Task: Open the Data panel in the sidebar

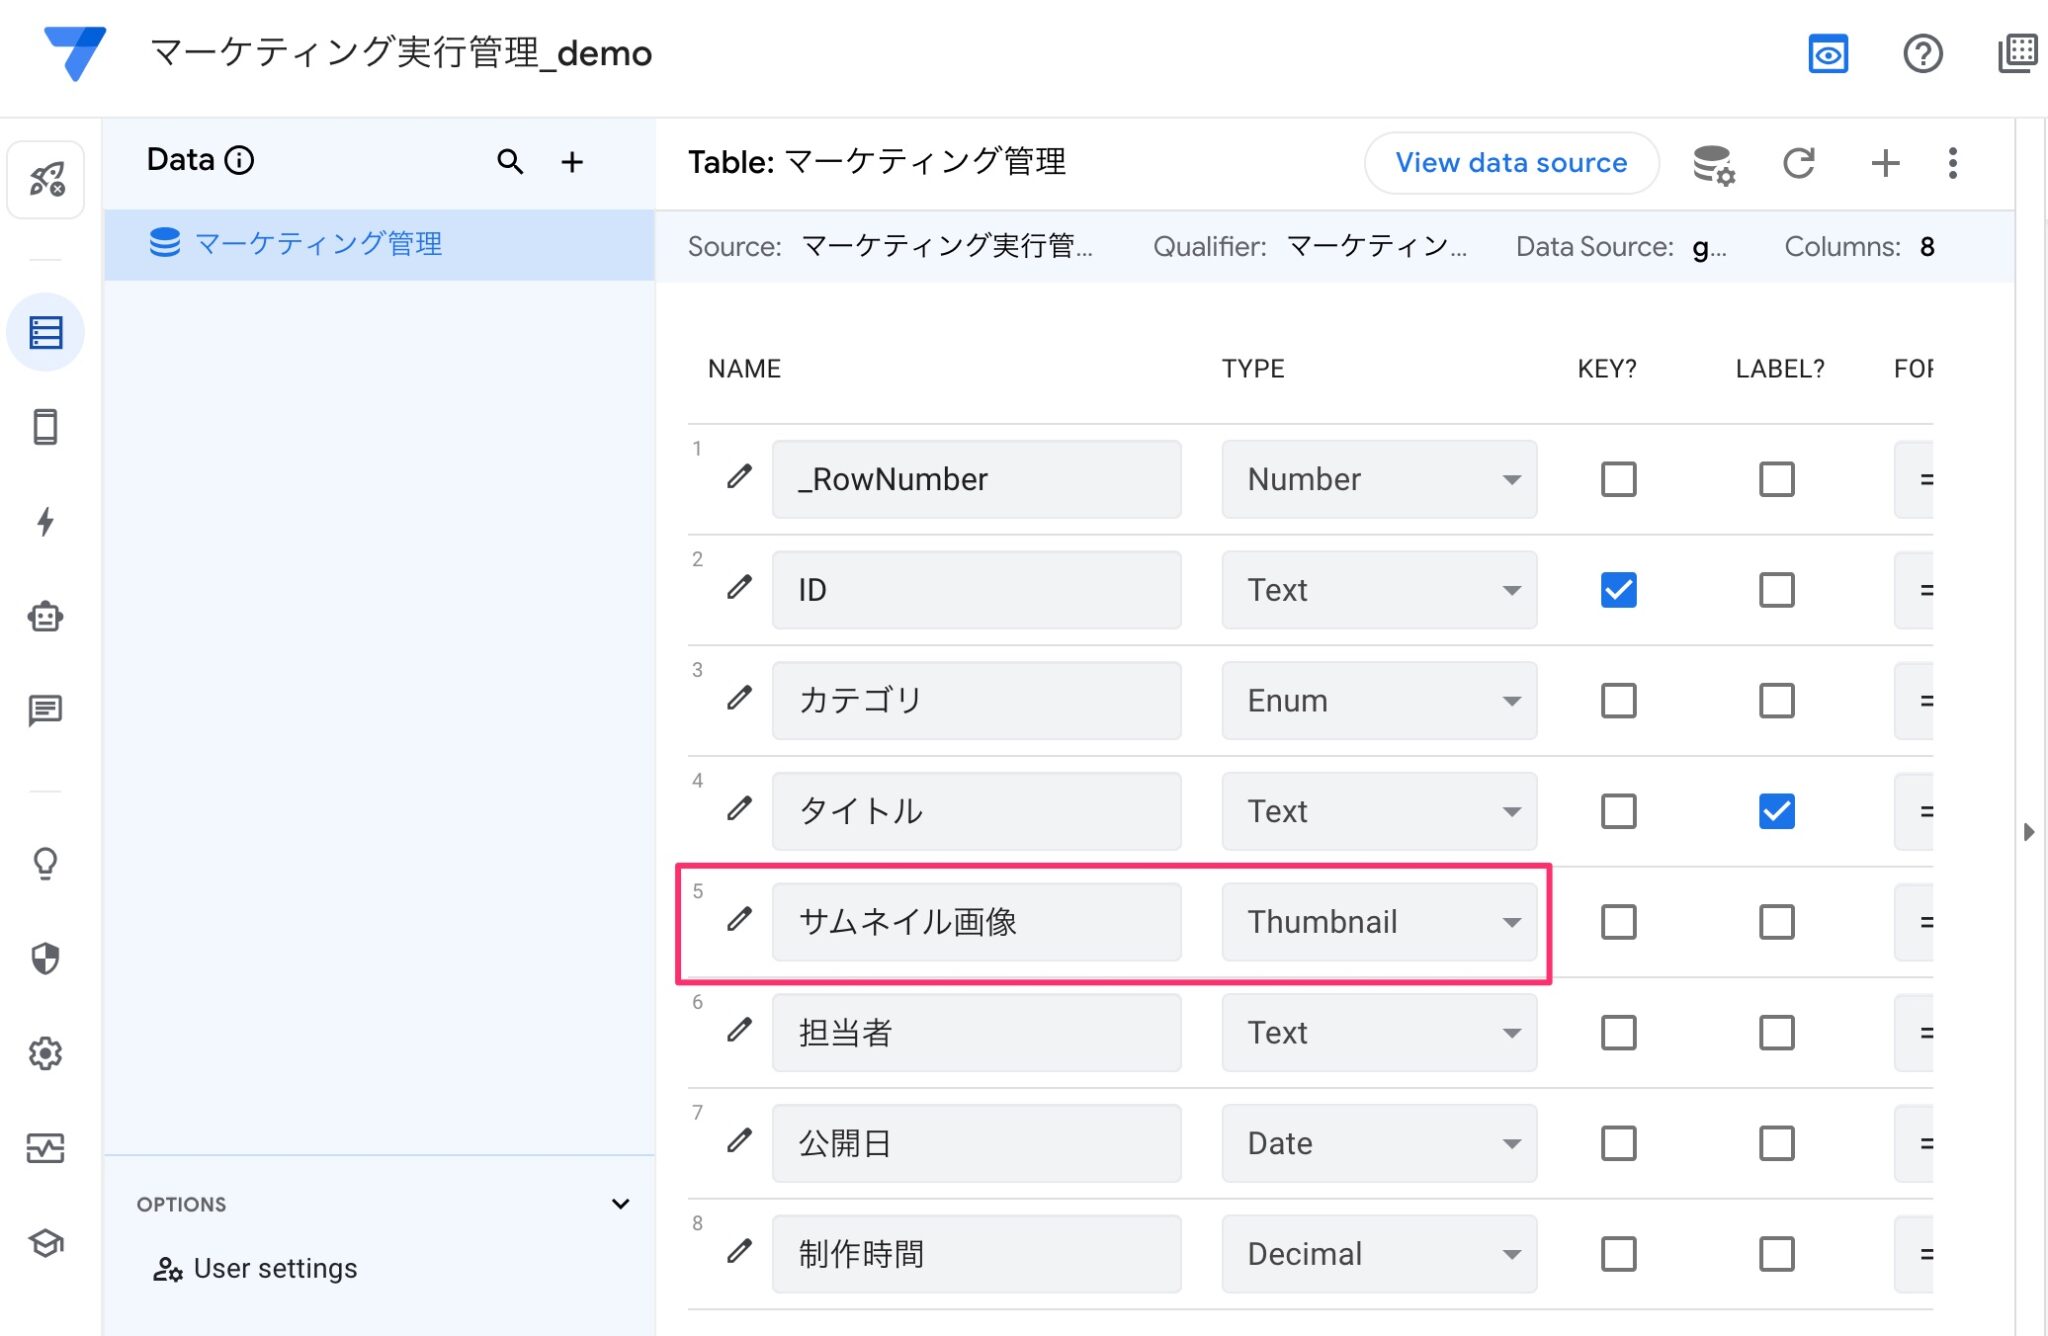Action: pyautogui.click(x=46, y=331)
